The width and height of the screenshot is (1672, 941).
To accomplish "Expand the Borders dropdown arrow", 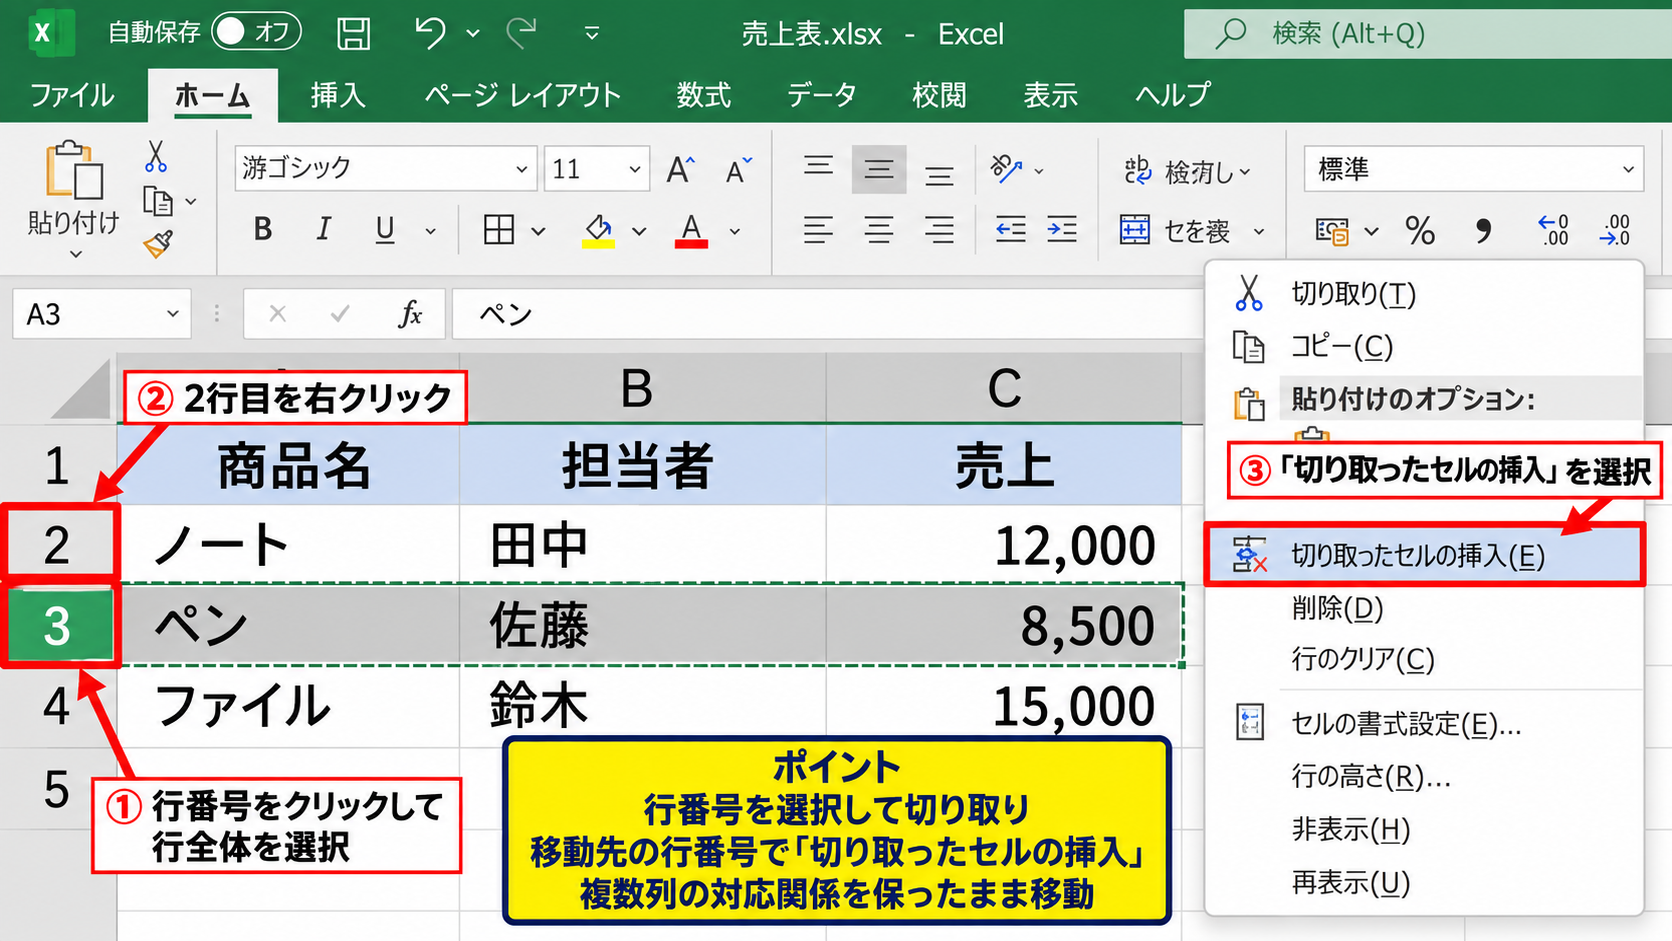I will (538, 232).
